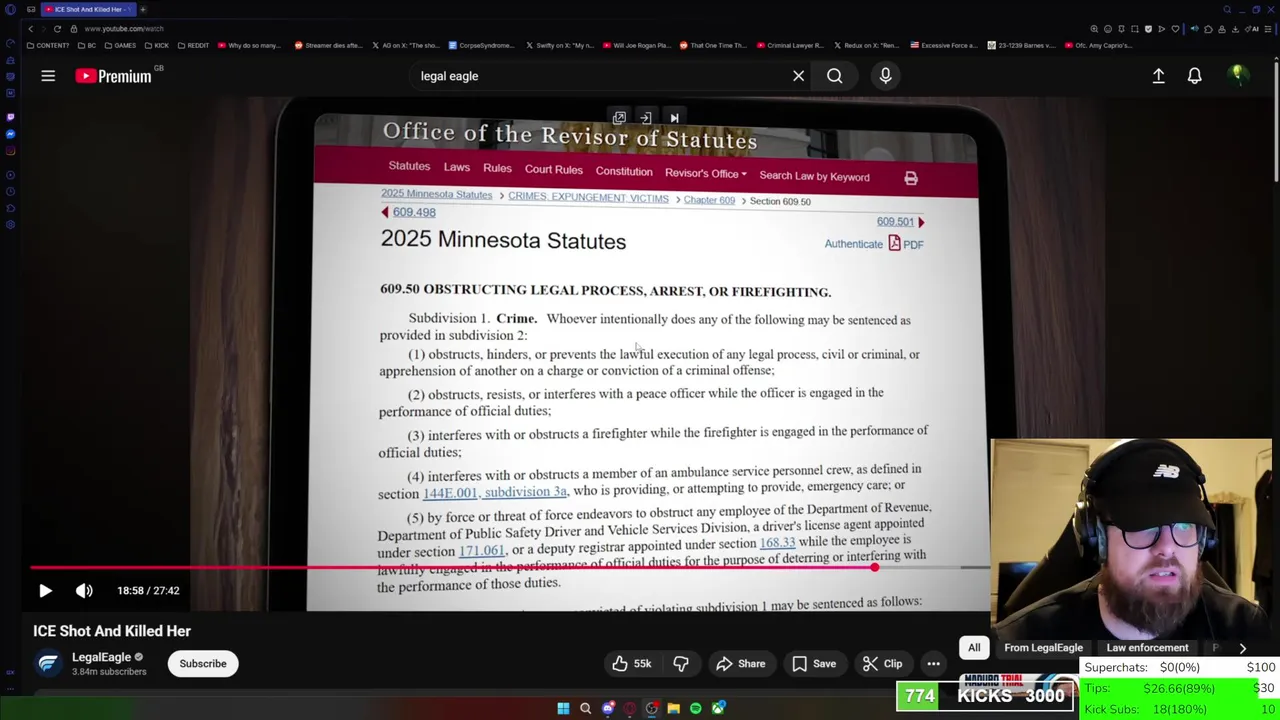Subscribe to LegalEagle channel

click(x=203, y=664)
